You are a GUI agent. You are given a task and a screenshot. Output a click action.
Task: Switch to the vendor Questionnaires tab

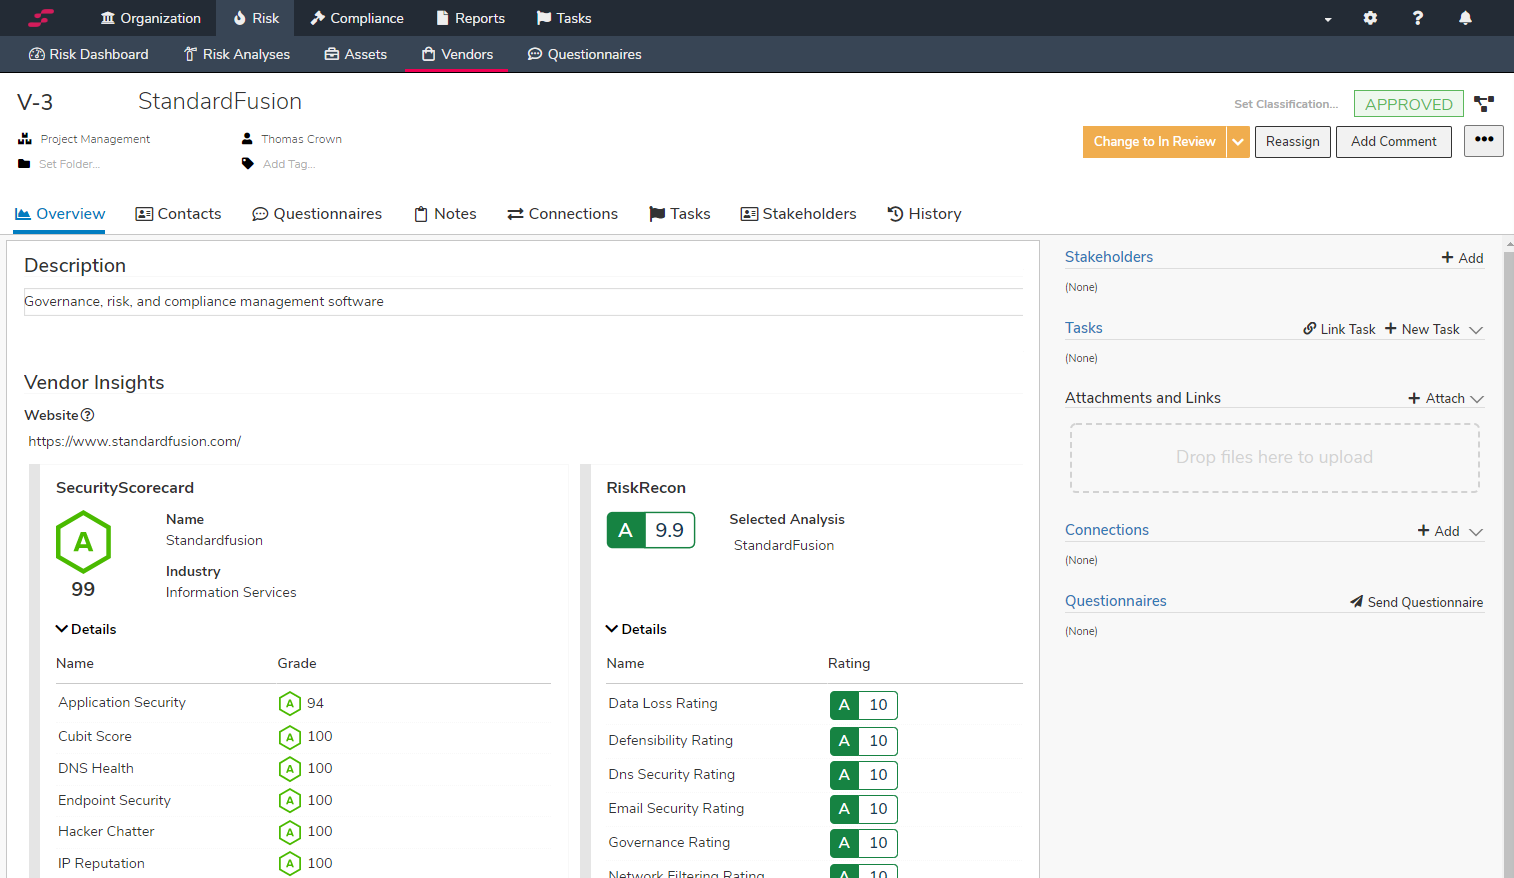click(317, 214)
